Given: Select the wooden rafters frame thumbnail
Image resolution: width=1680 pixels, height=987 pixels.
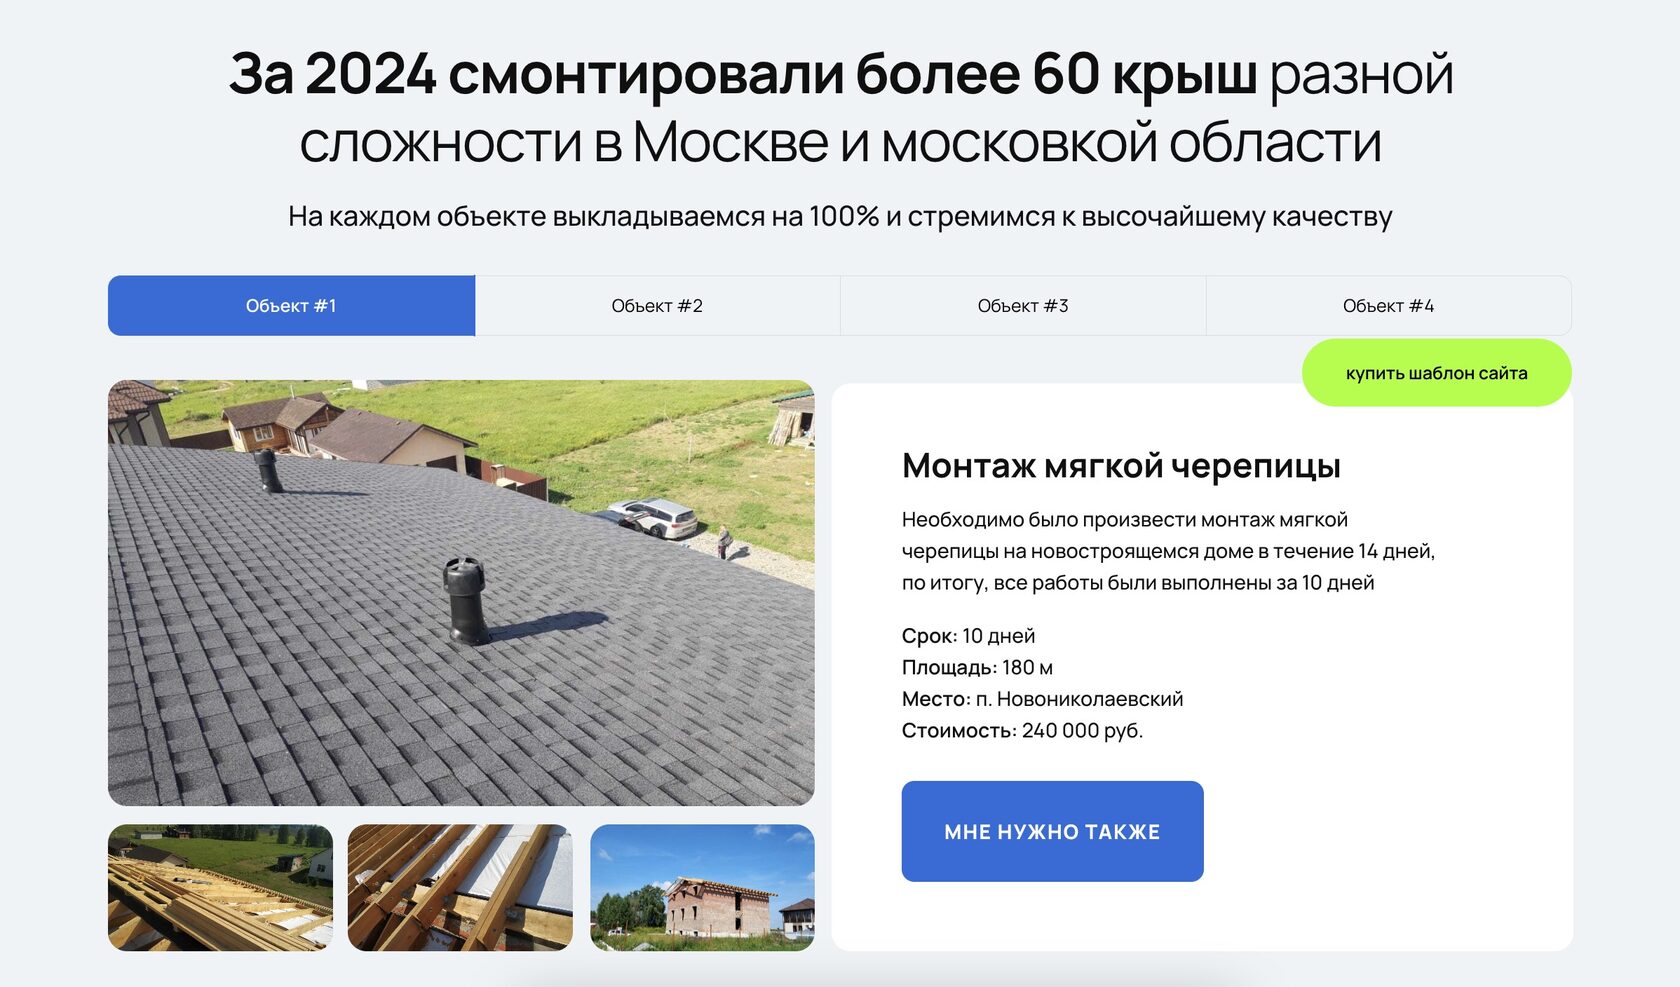Looking at the screenshot, I should [x=220, y=888].
